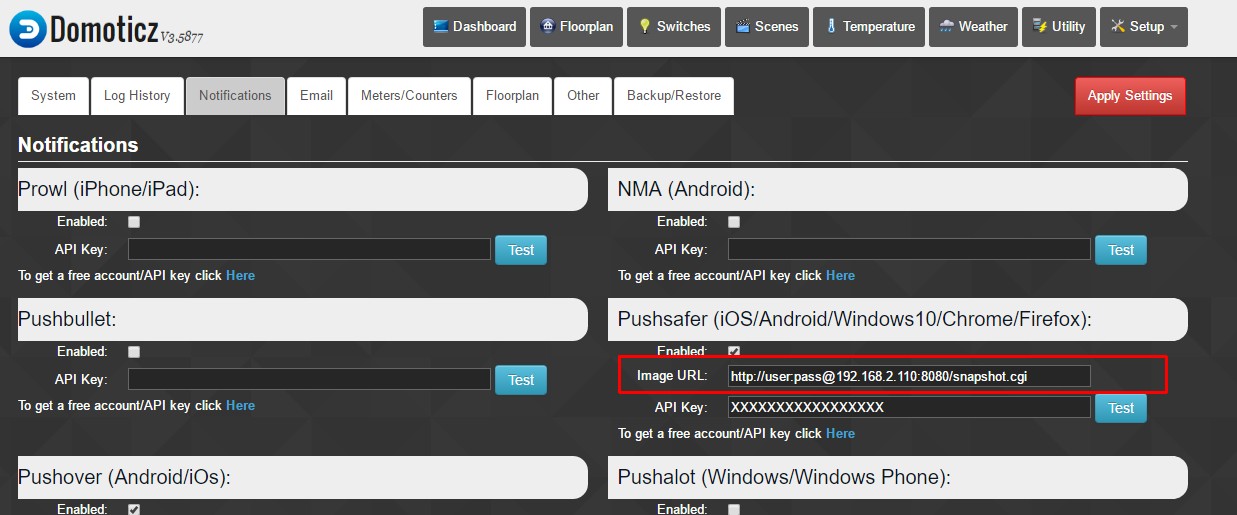Focus the Prowl API Key field

coord(309,249)
